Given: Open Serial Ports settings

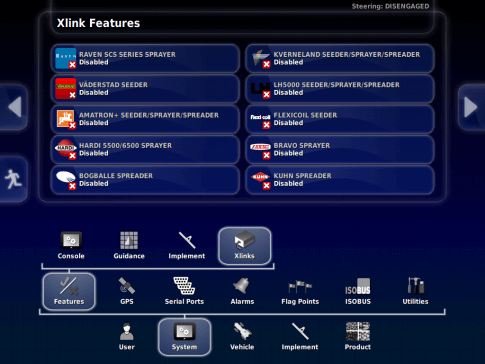Looking at the screenshot, I should [184, 291].
